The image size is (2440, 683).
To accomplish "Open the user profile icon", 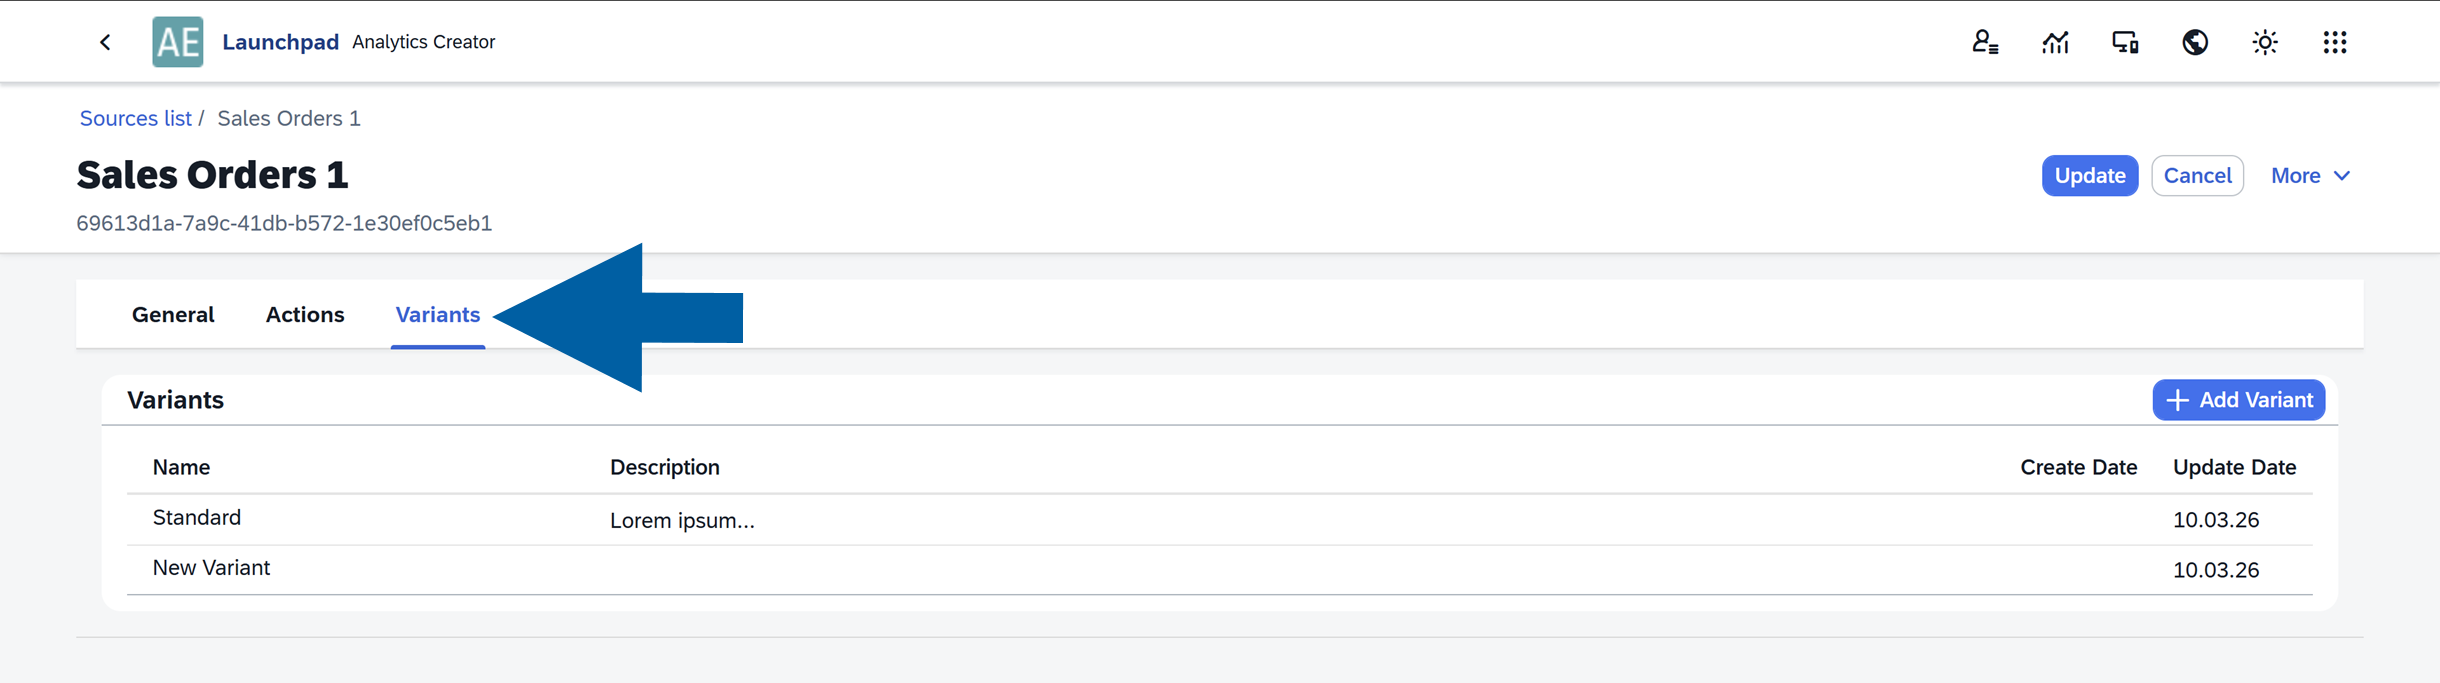I will pyautogui.click(x=1985, y=41).
